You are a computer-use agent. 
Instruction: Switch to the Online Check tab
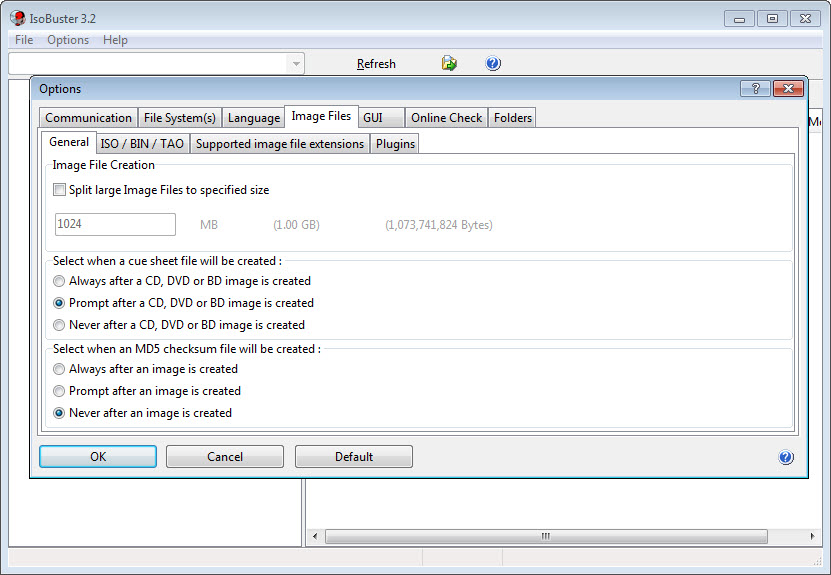click(x=446, y=118)
